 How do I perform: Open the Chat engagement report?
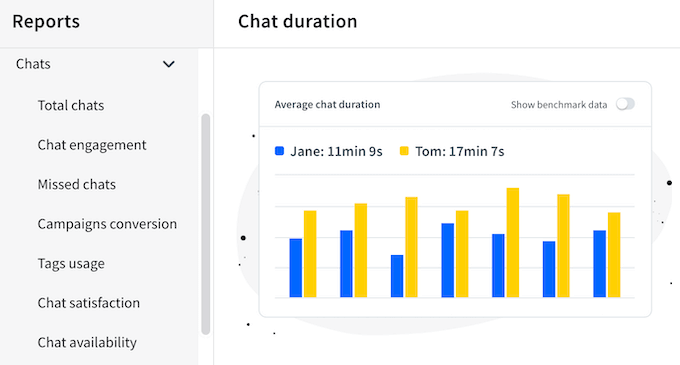pyautogui.click(x=92, y=145)
